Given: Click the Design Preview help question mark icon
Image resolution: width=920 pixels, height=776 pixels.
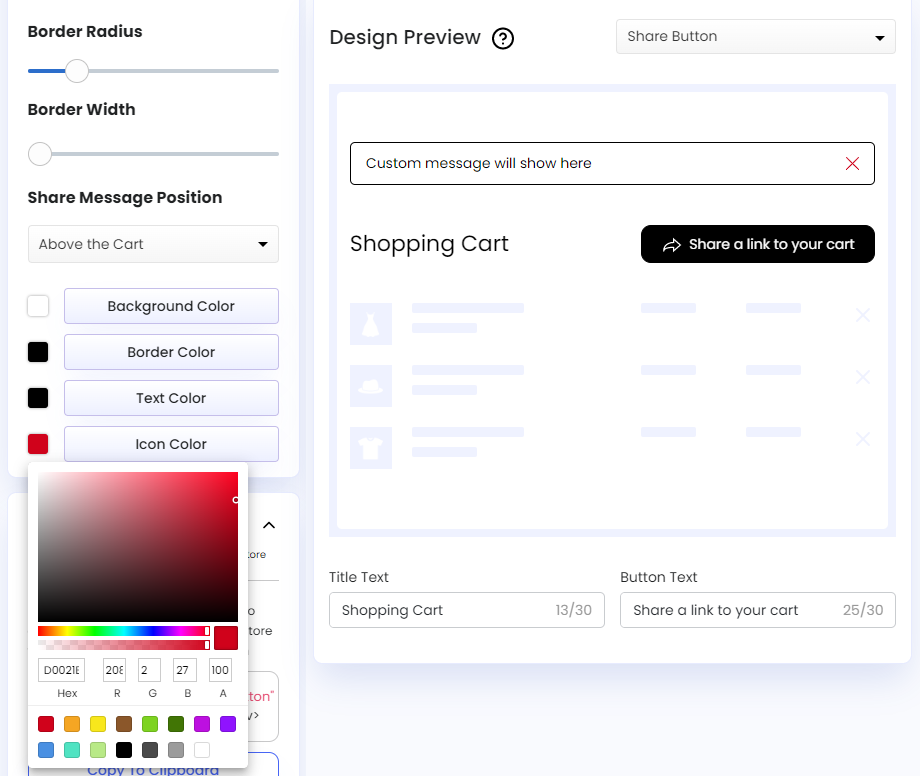Looking at the screenshot, I should [x=502, y=37].
